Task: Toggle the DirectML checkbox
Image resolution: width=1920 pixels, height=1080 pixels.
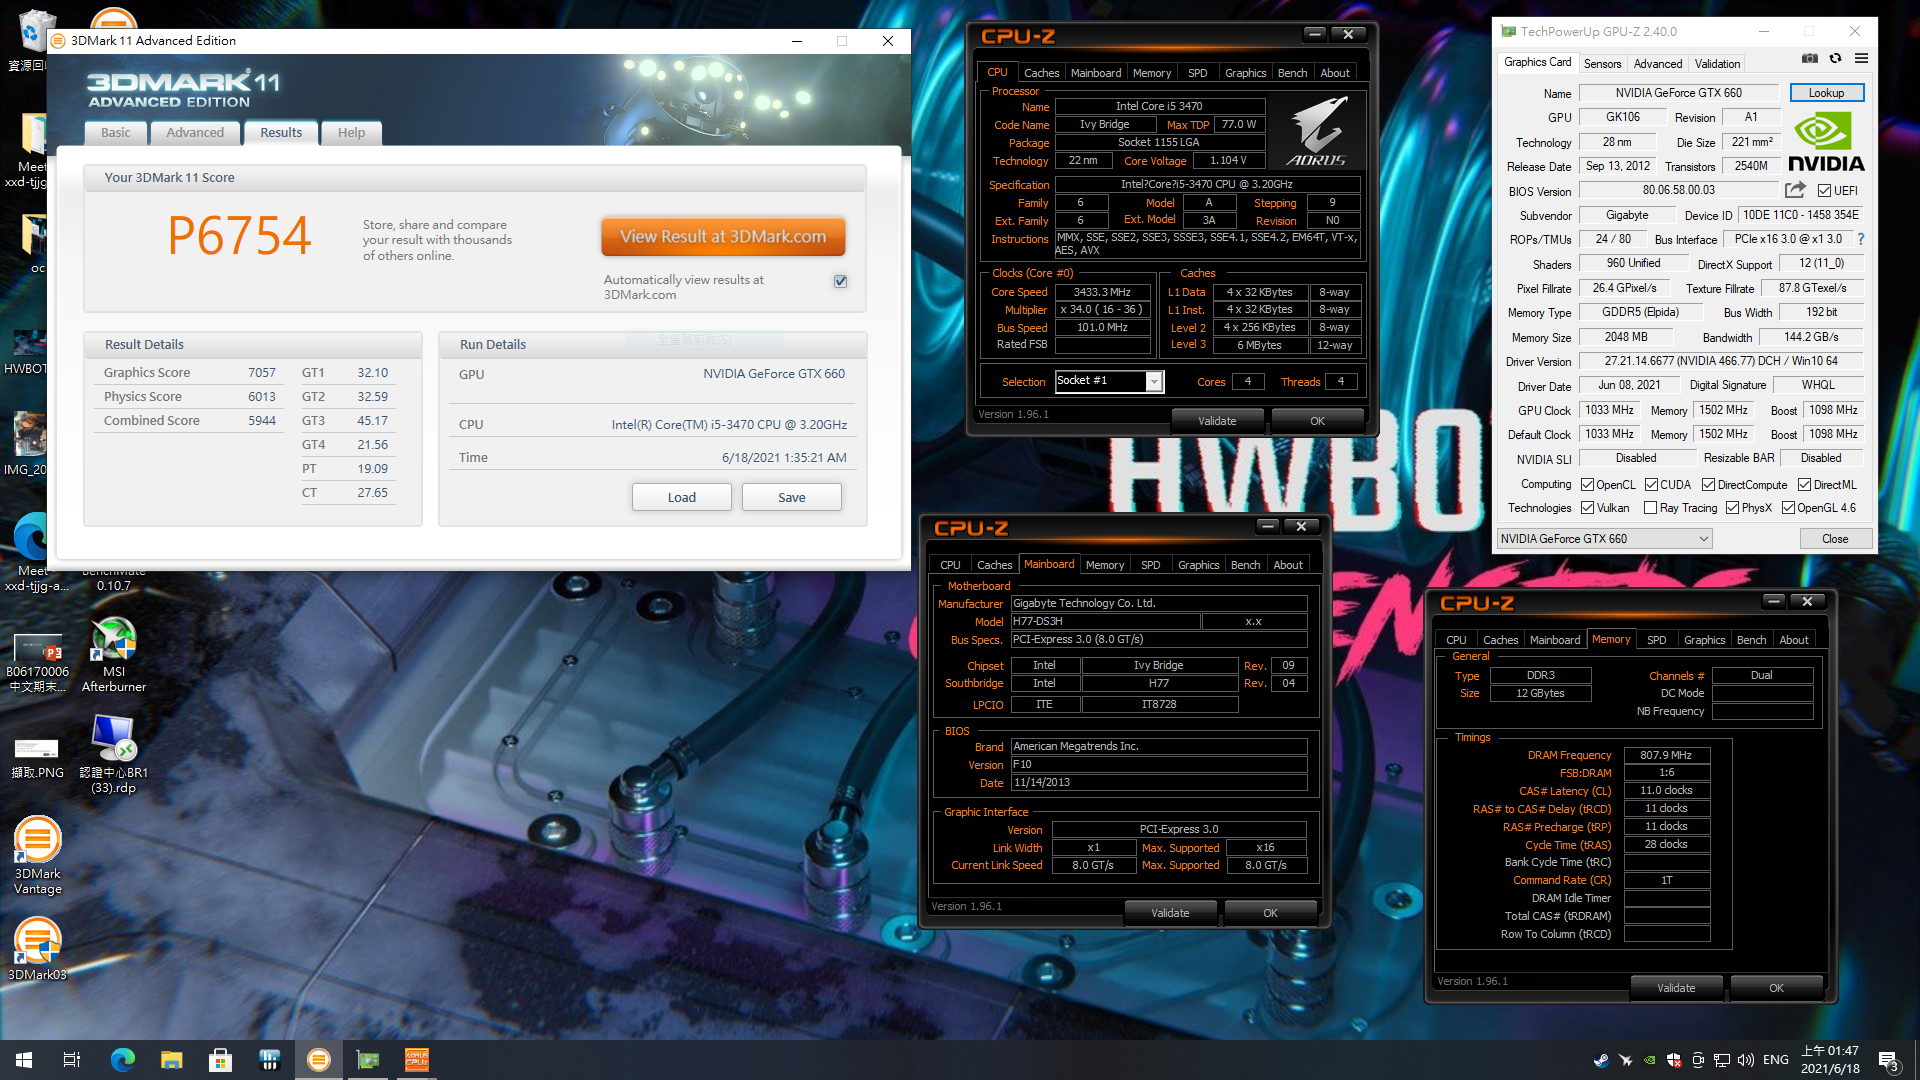Action: (x=1805, y=485)
